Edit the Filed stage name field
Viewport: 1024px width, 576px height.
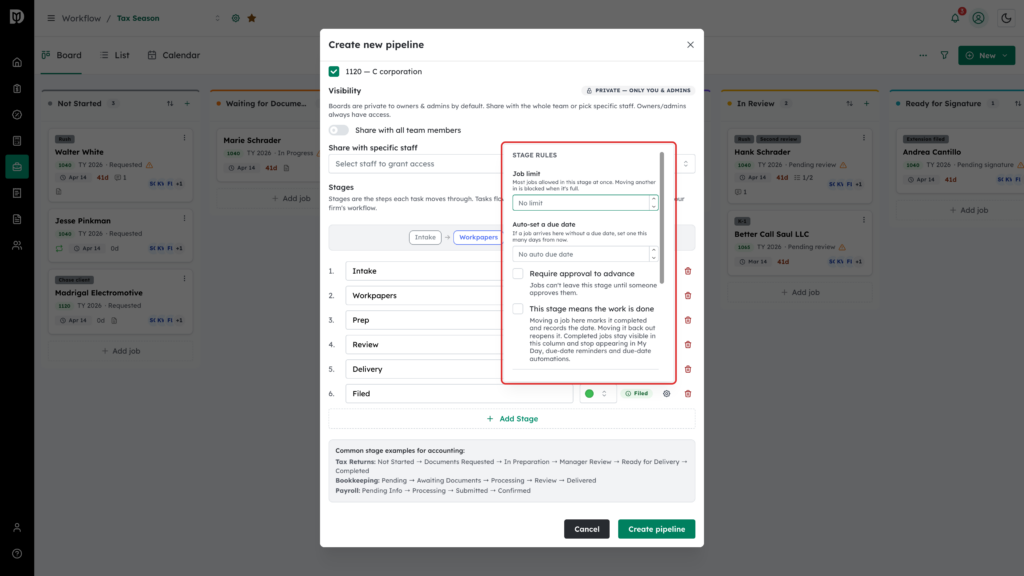coord(459,394)
